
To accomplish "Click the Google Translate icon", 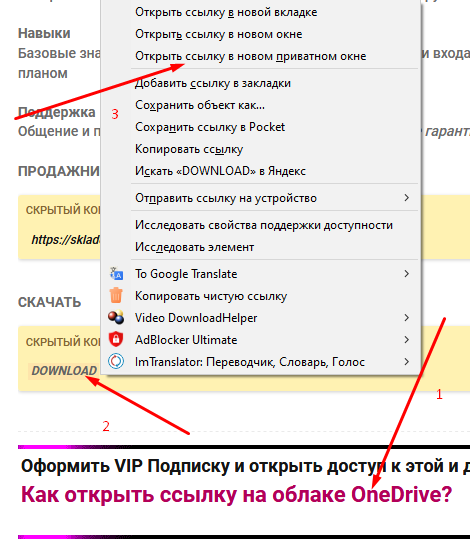I will click(x=116, y=274).
